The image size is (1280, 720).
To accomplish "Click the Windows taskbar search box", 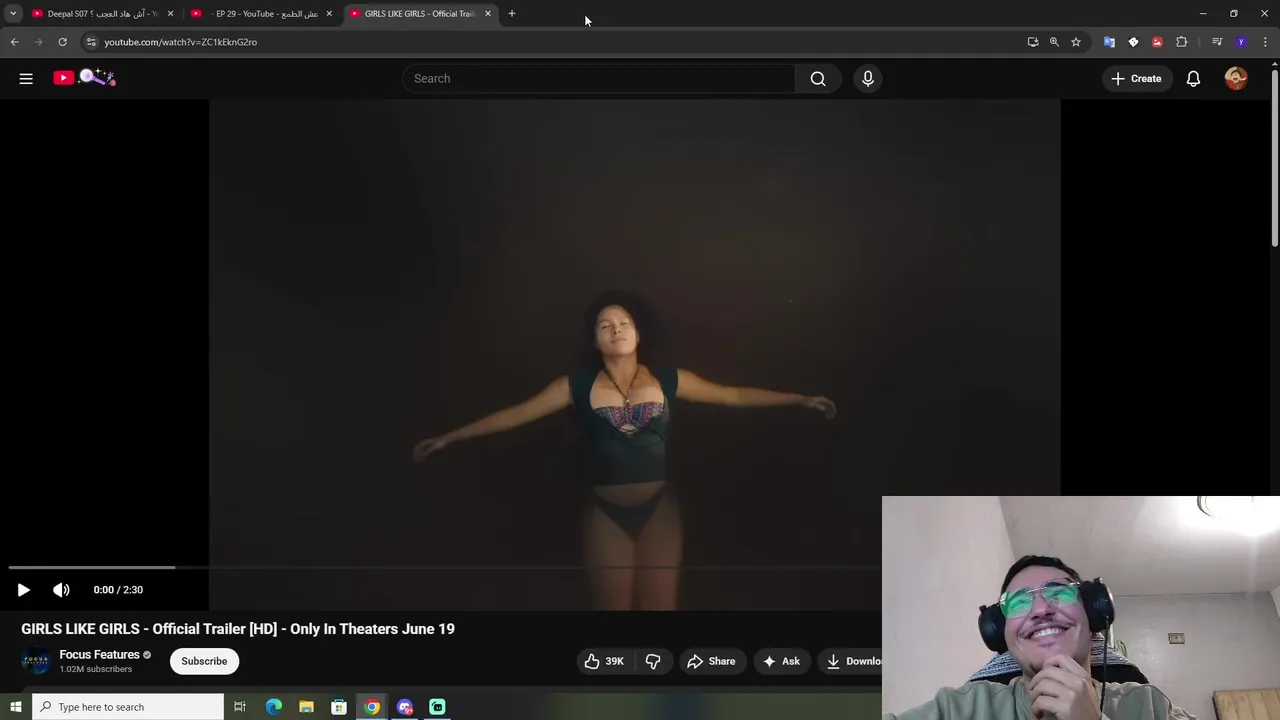I will click(128, 707).
